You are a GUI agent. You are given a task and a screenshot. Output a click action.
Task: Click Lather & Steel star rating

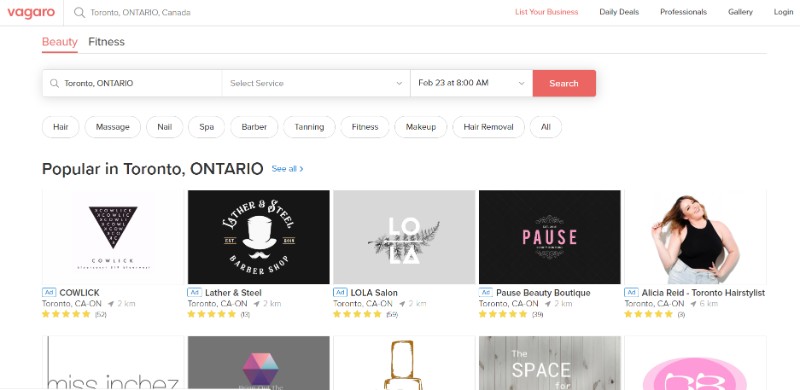click(x=212, y=314)
